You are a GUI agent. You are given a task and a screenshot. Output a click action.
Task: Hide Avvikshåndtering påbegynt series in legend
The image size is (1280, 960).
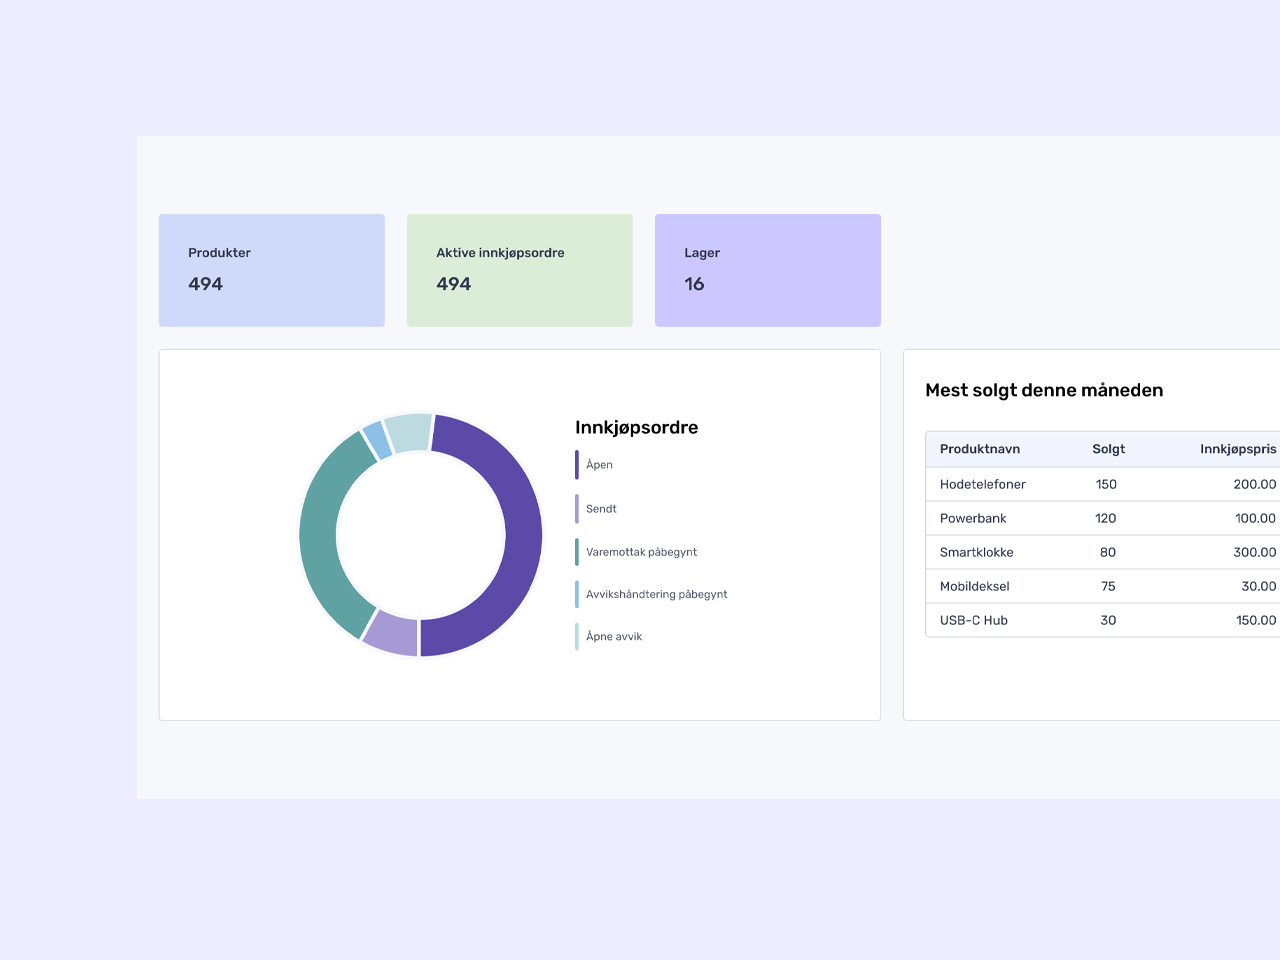pyautogui.click(x=656, y=594)
